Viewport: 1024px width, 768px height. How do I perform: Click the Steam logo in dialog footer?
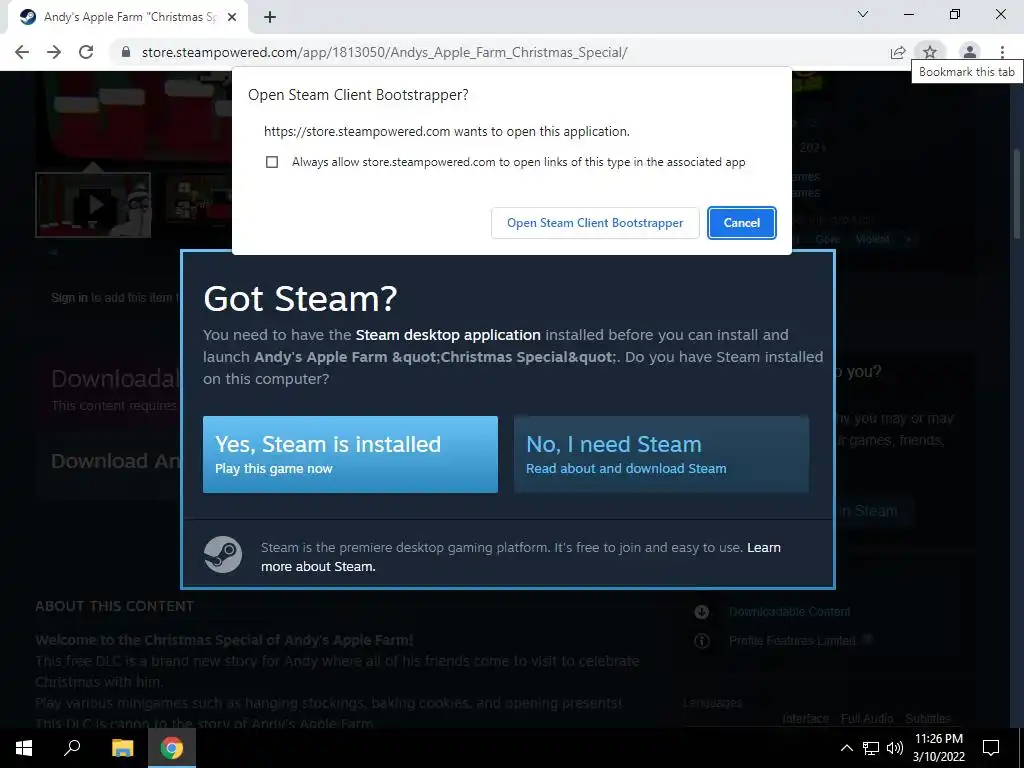click(223, 554)
